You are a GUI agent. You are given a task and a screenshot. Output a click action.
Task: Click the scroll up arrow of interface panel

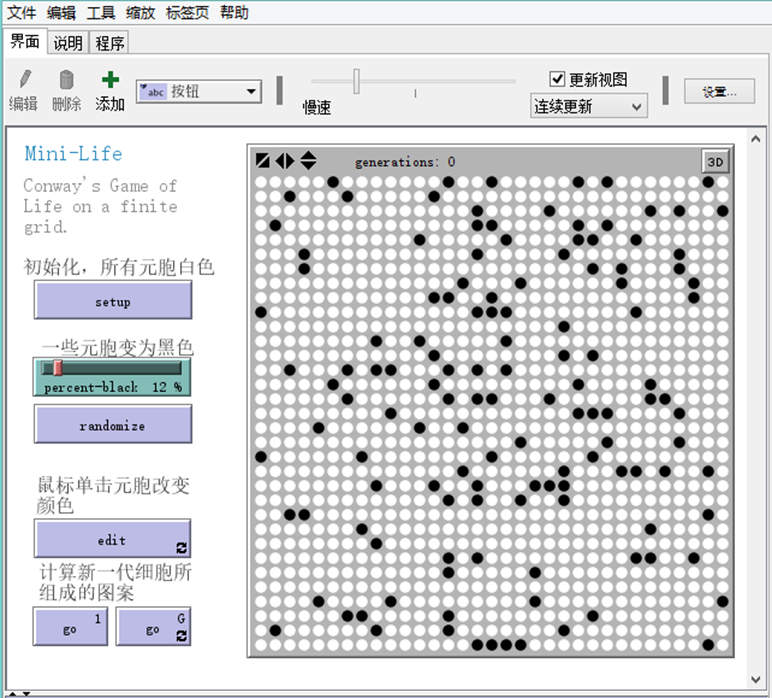pos(756,139)
